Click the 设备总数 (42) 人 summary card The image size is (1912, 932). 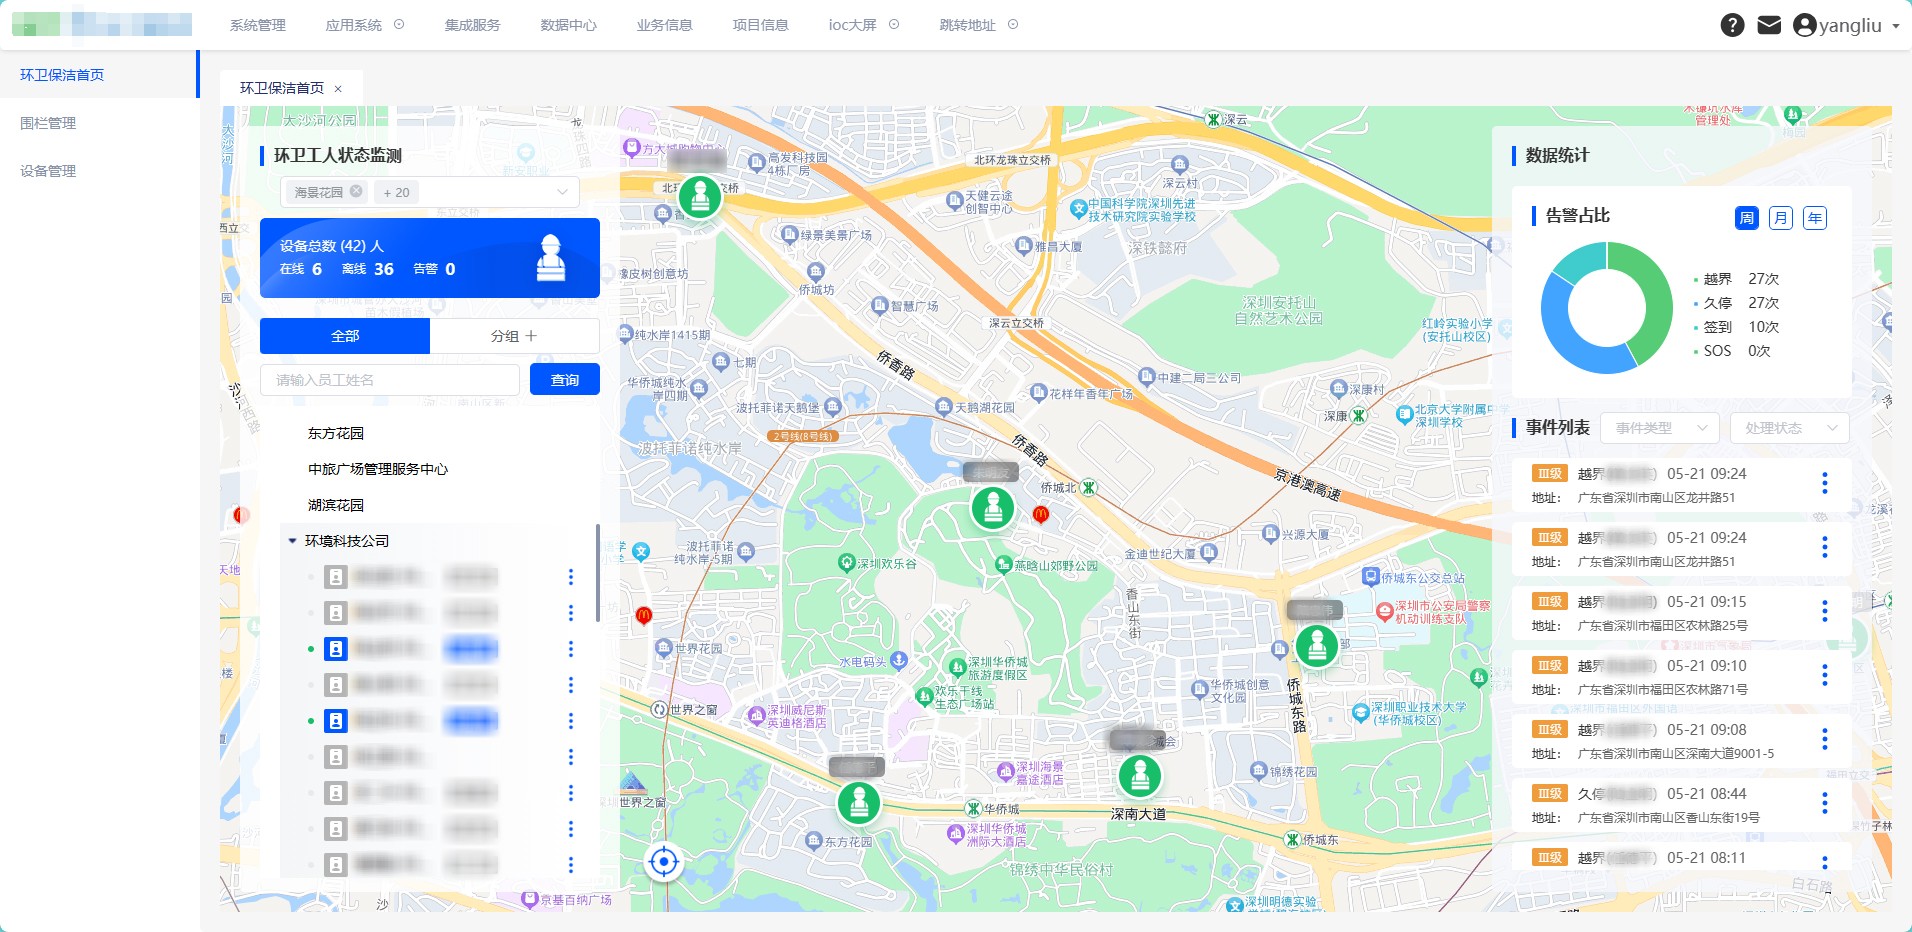(430, 258)
